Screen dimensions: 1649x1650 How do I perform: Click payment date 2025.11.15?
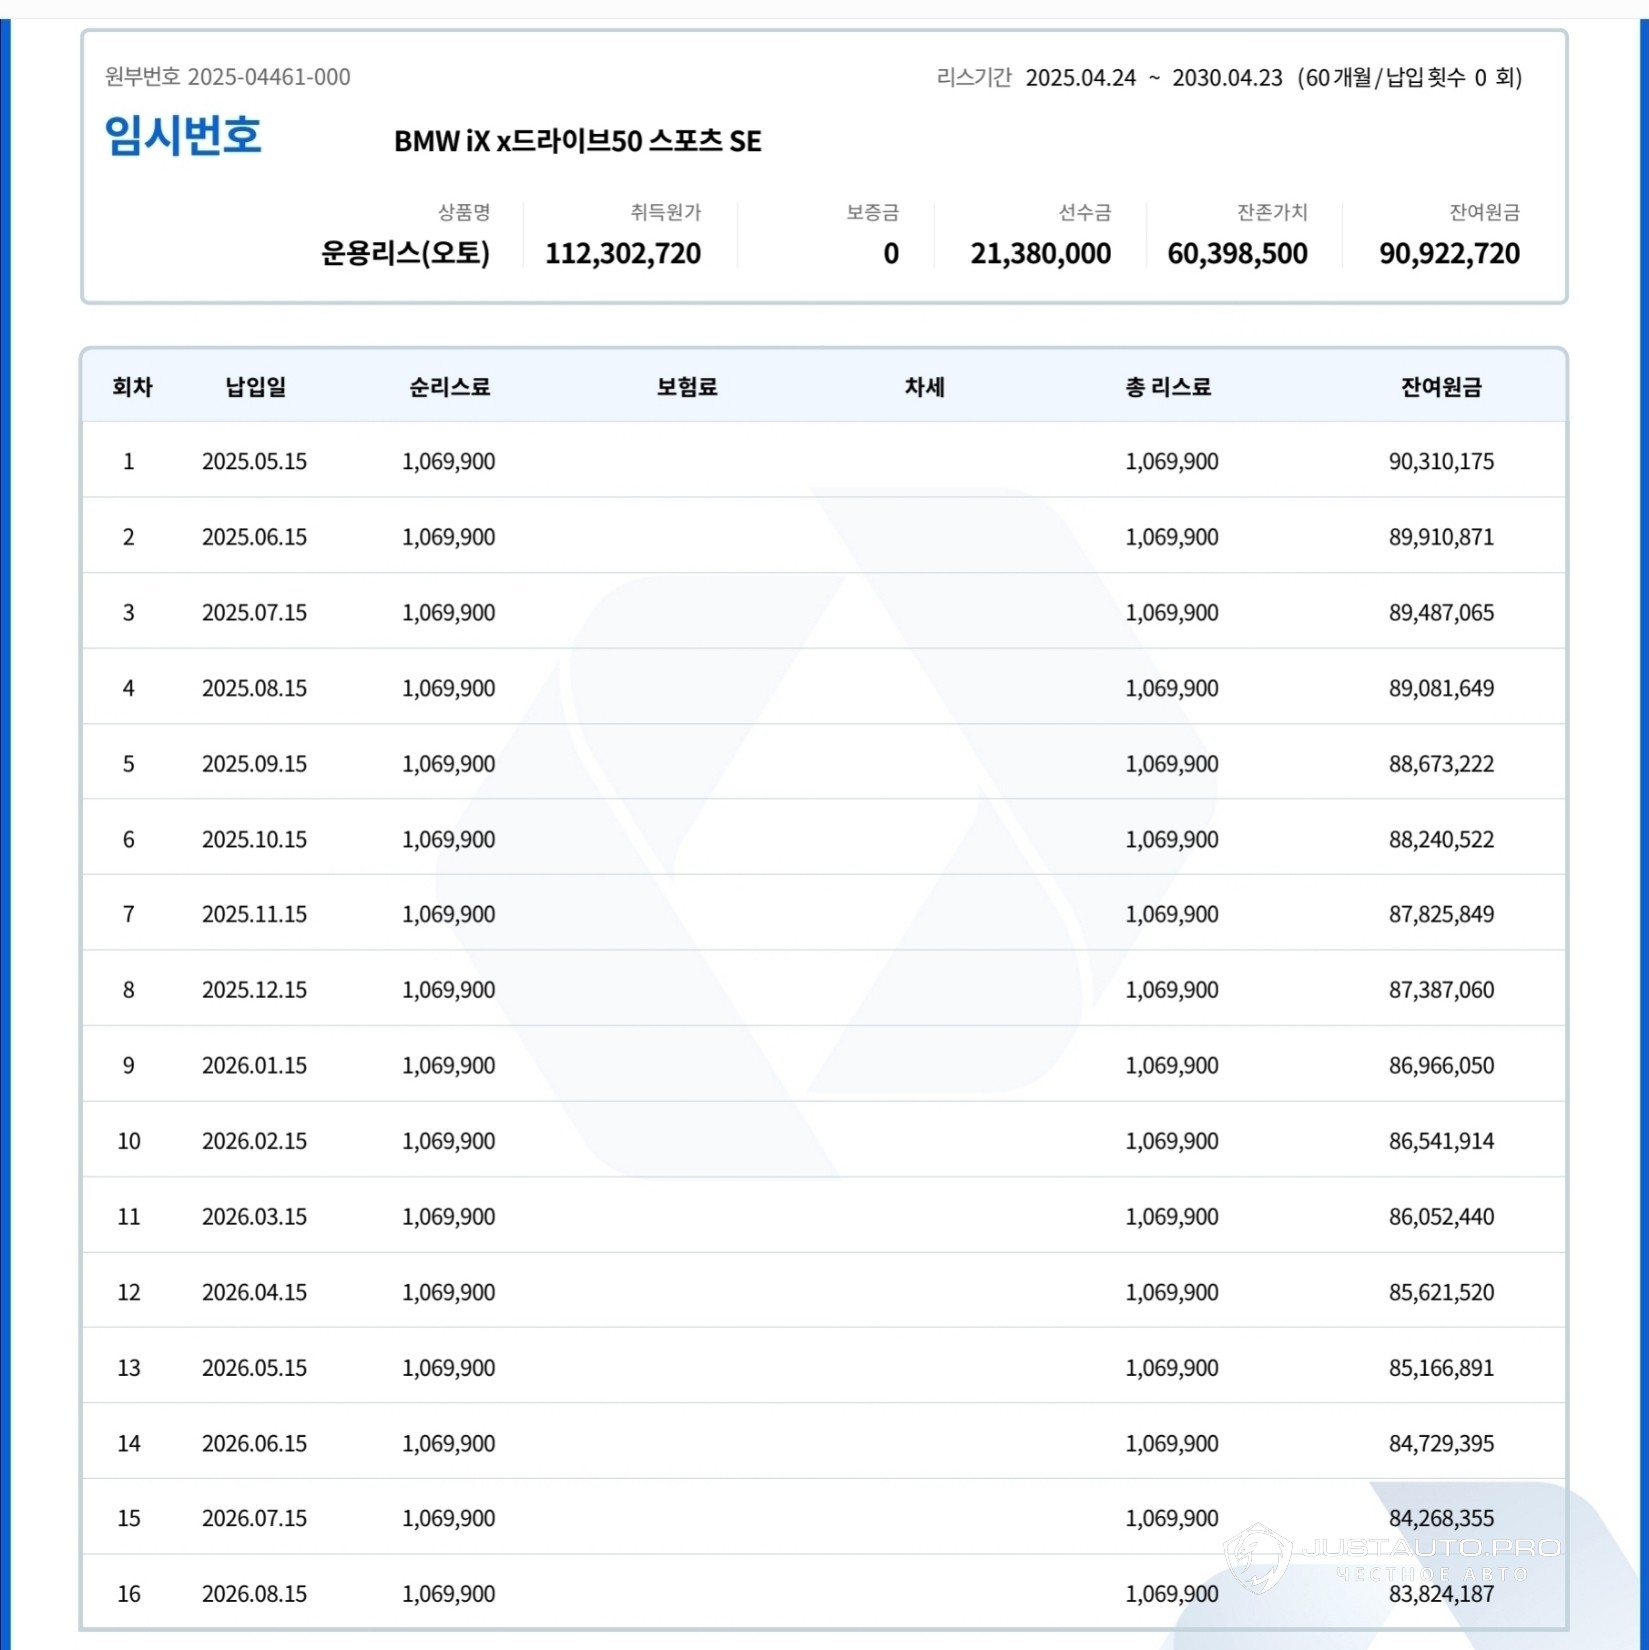pos(255,914)
